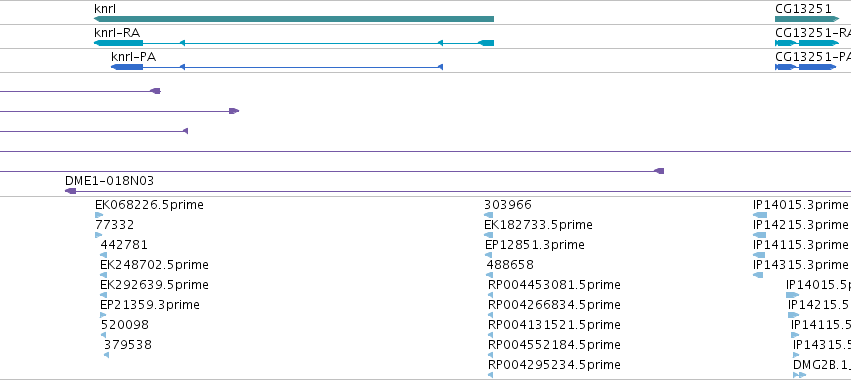851x380 pixels.
Task: Open the RP004295234.5prime feature
Action: 554,365
